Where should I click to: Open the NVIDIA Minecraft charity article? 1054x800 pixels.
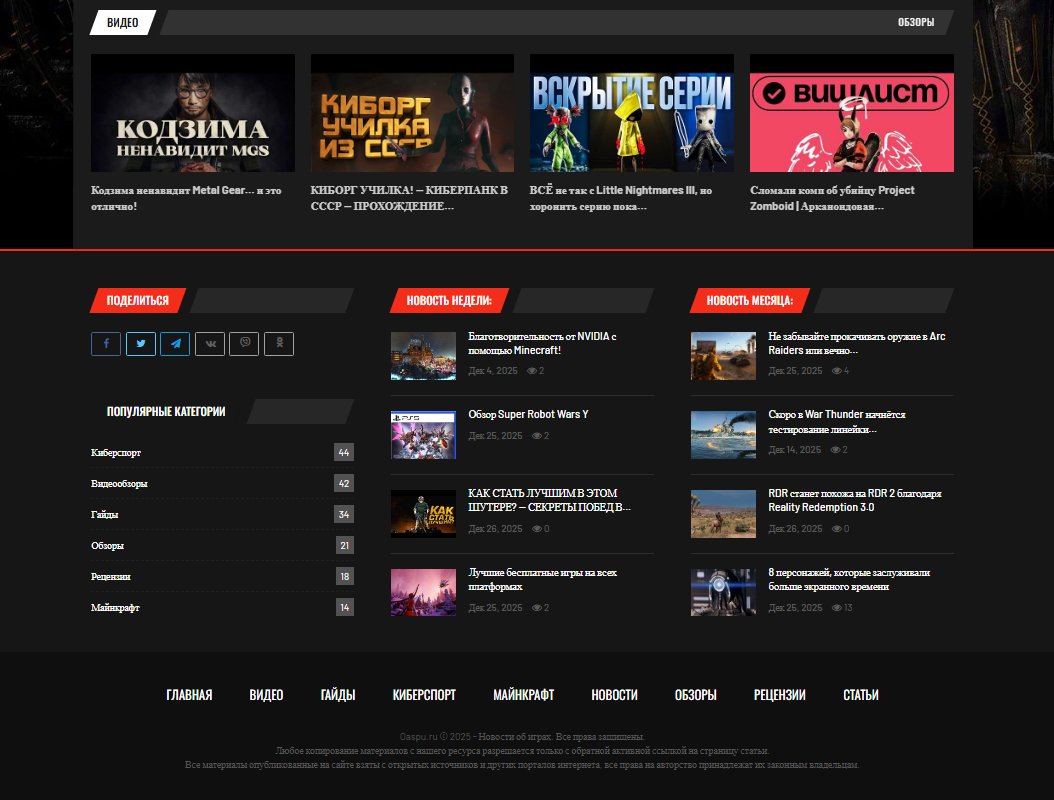coord(542,343)
